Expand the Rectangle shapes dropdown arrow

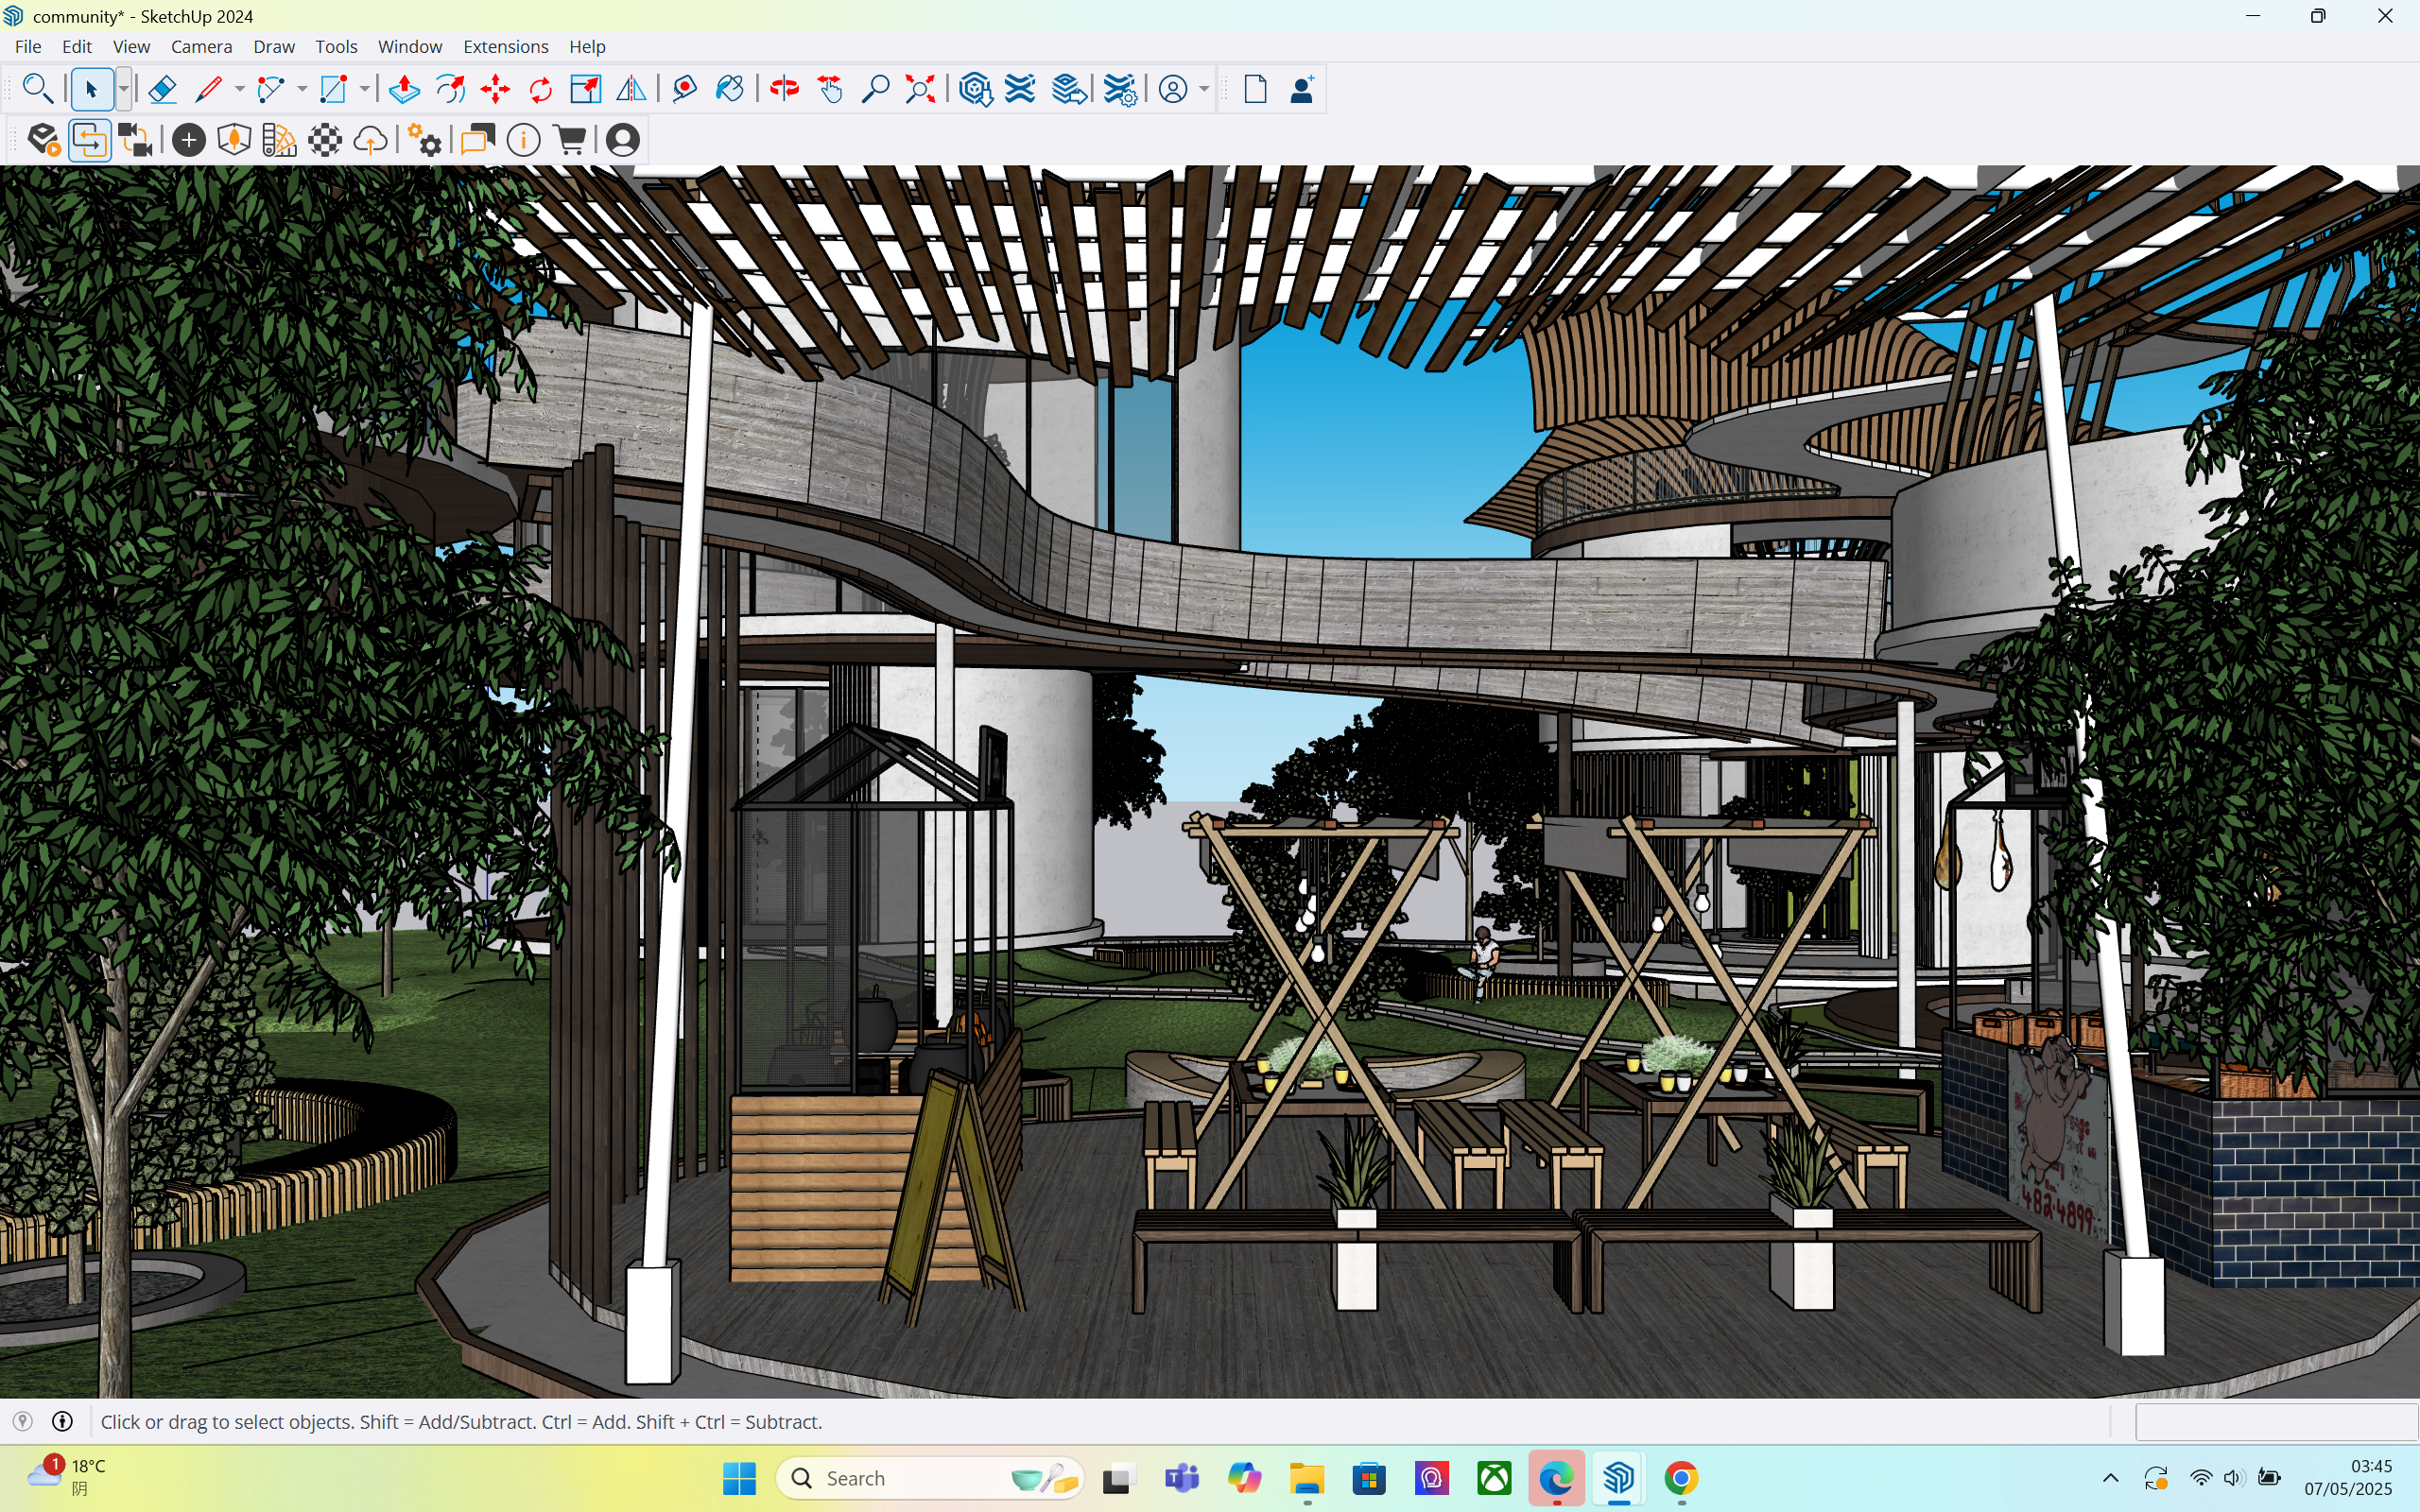pos(364,90)
